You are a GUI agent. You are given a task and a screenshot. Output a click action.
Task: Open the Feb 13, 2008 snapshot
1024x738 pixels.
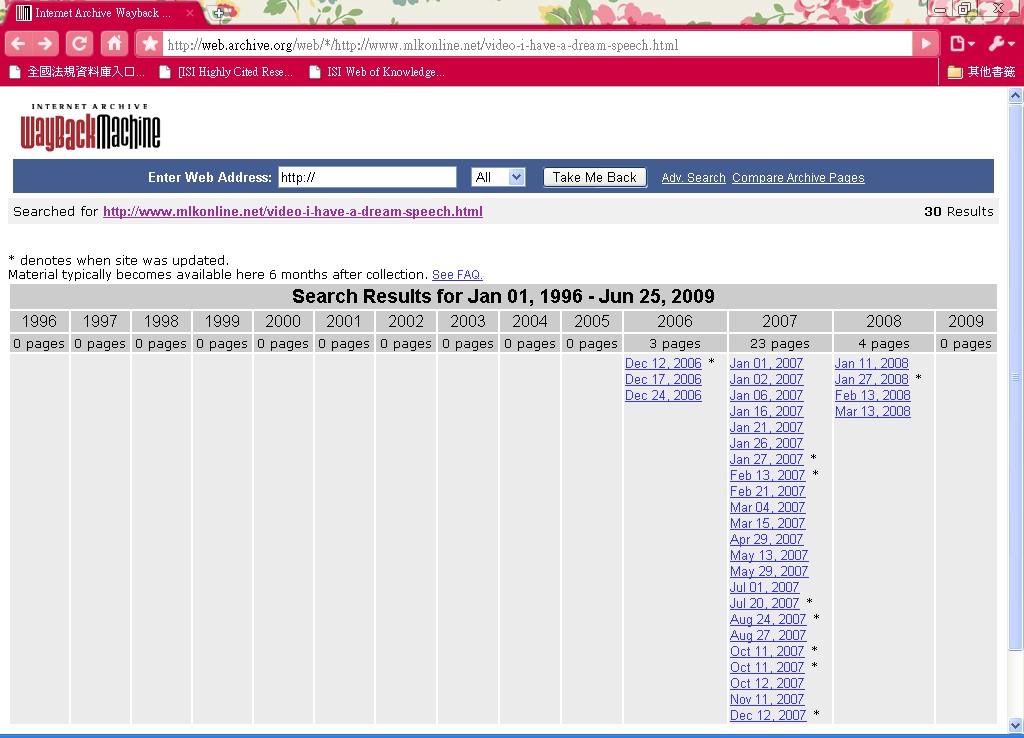click(872, 395)
